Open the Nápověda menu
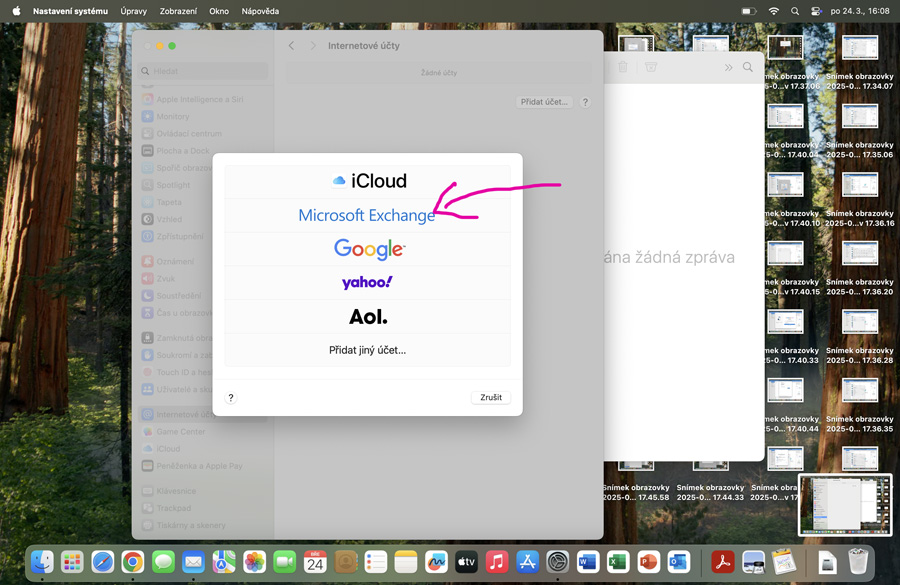900x585 pixels. coord(260,11)
